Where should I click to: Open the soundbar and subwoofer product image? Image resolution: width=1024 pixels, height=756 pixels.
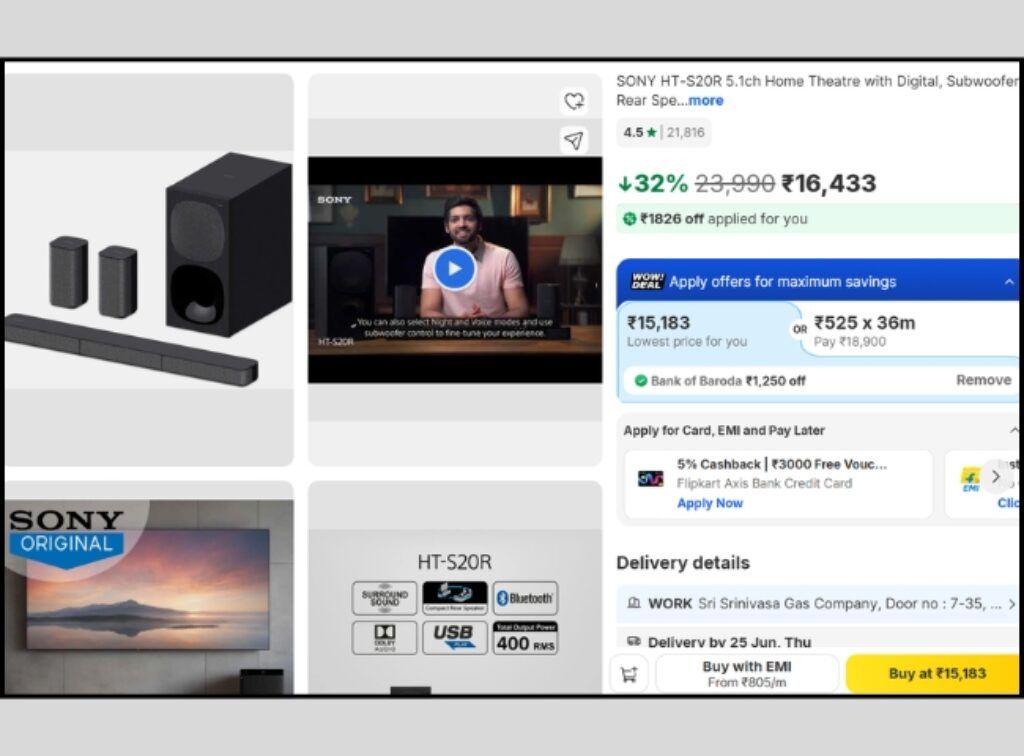tap(149, 270)
